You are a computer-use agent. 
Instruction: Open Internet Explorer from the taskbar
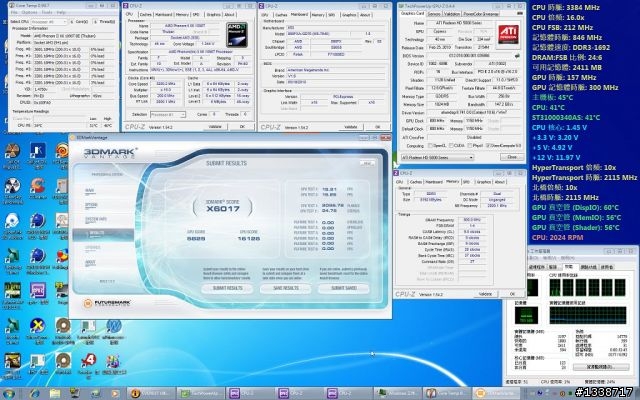(35, 393)
